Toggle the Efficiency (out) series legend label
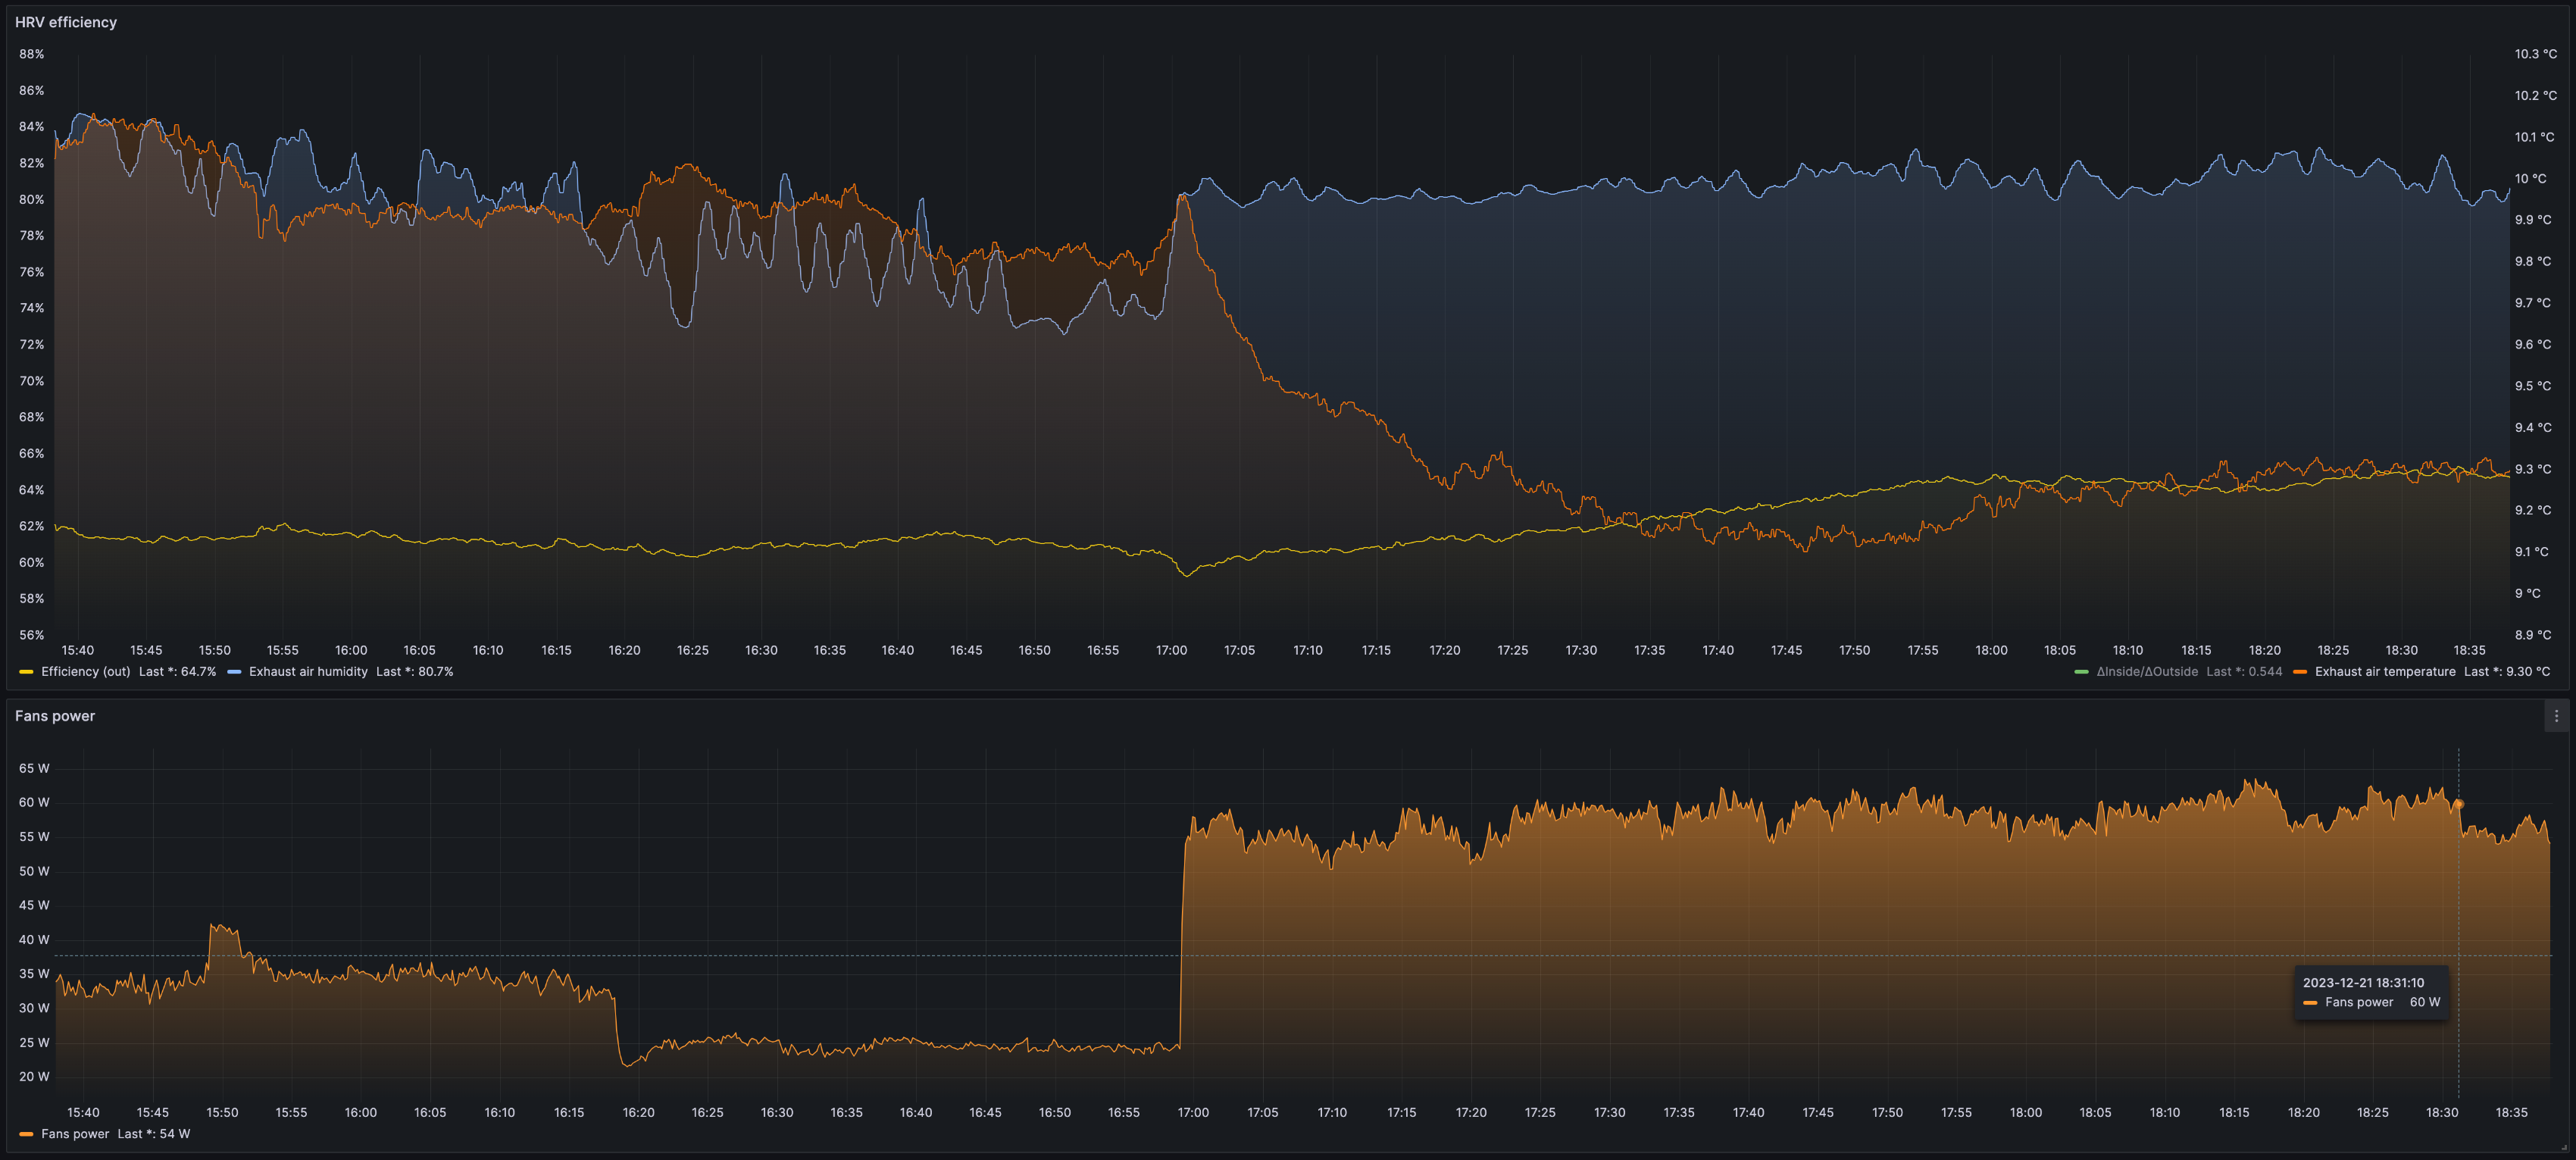This screenshot has height=1160, width=2576. point(86,672)
